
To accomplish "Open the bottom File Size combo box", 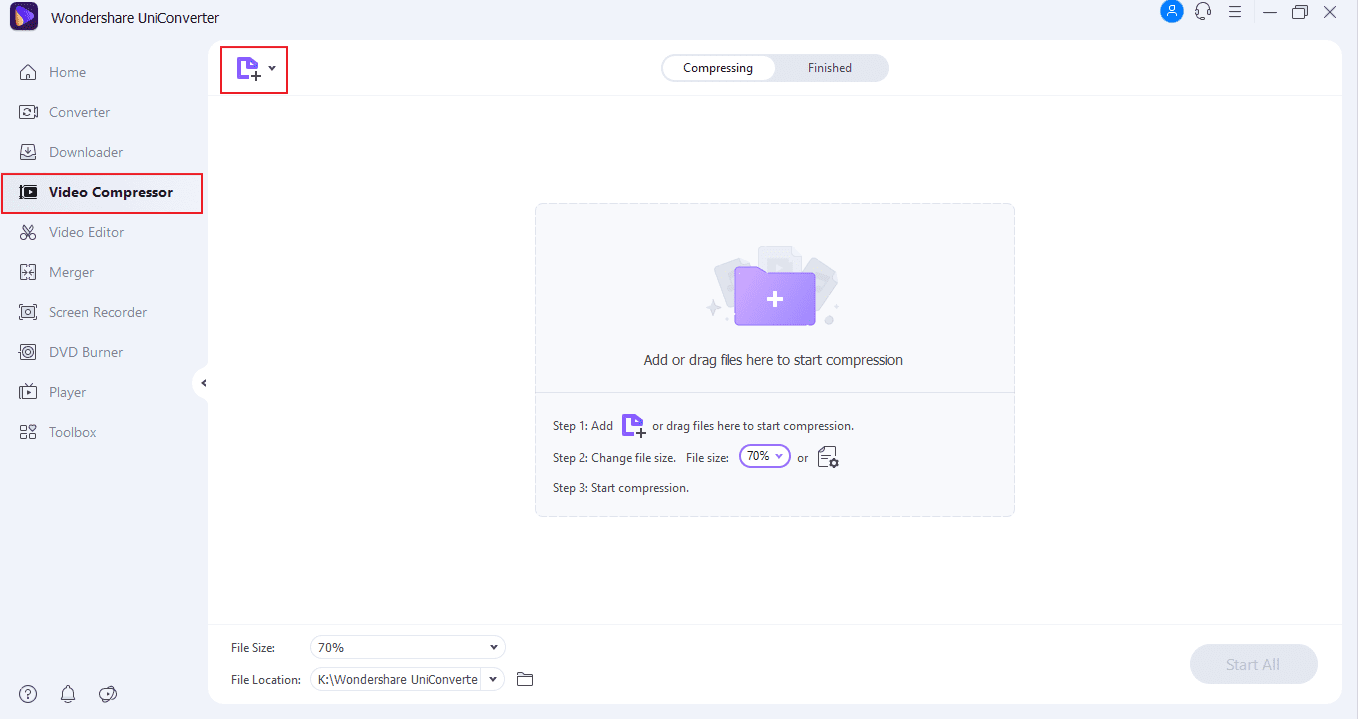I will click(407, 648).
